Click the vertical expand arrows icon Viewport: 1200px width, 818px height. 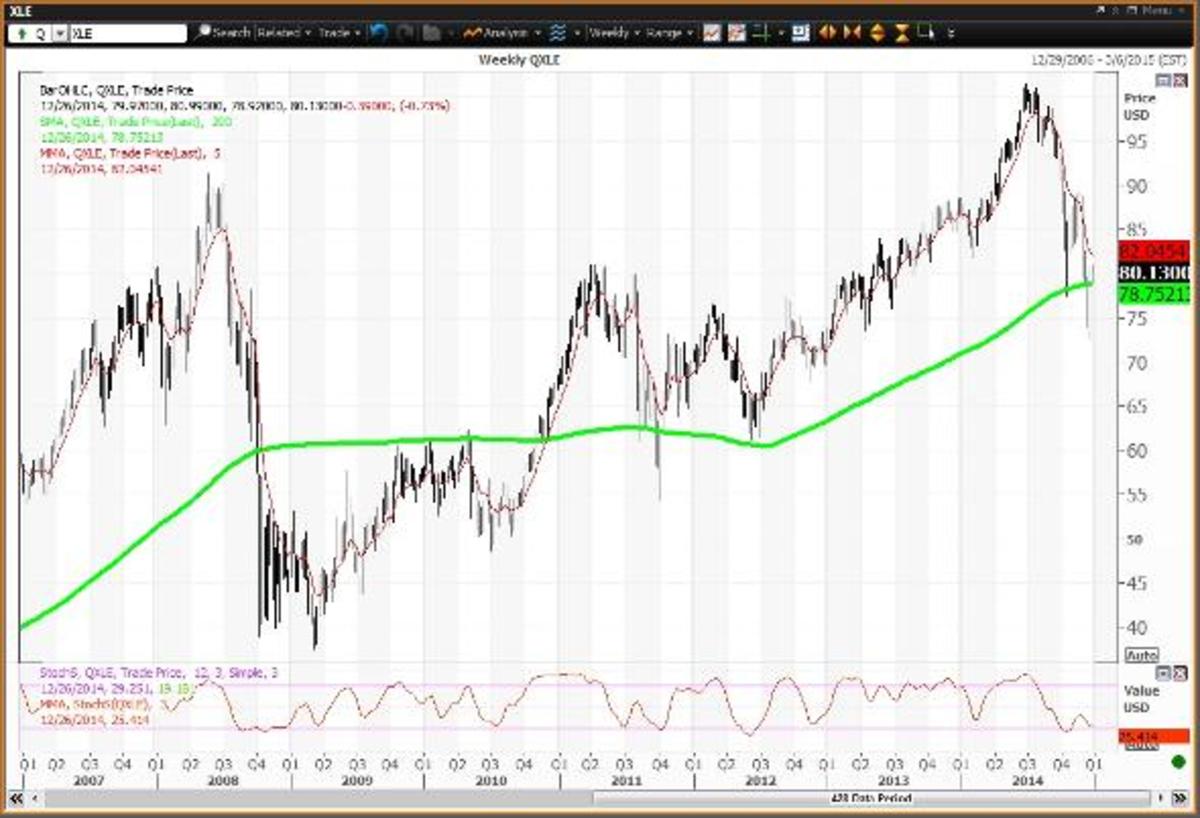pyautogui.click(x=877, y=33)
